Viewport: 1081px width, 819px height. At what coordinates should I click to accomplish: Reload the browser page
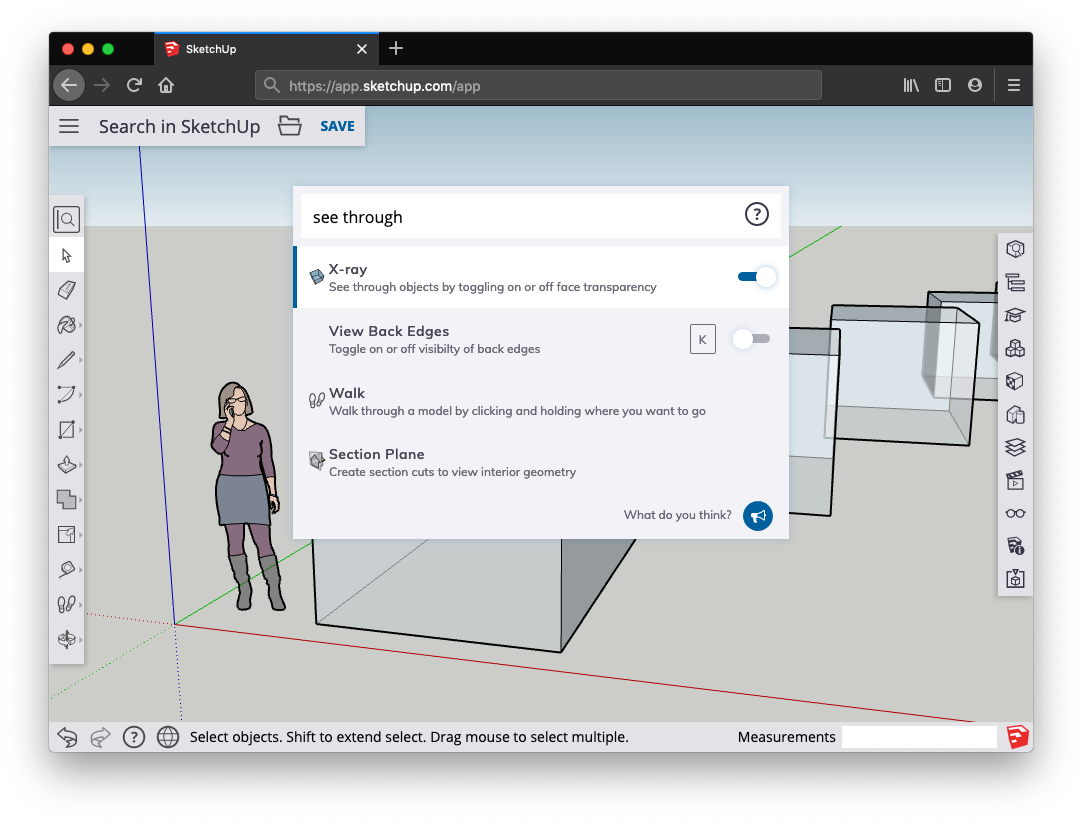tap(134, 85)
